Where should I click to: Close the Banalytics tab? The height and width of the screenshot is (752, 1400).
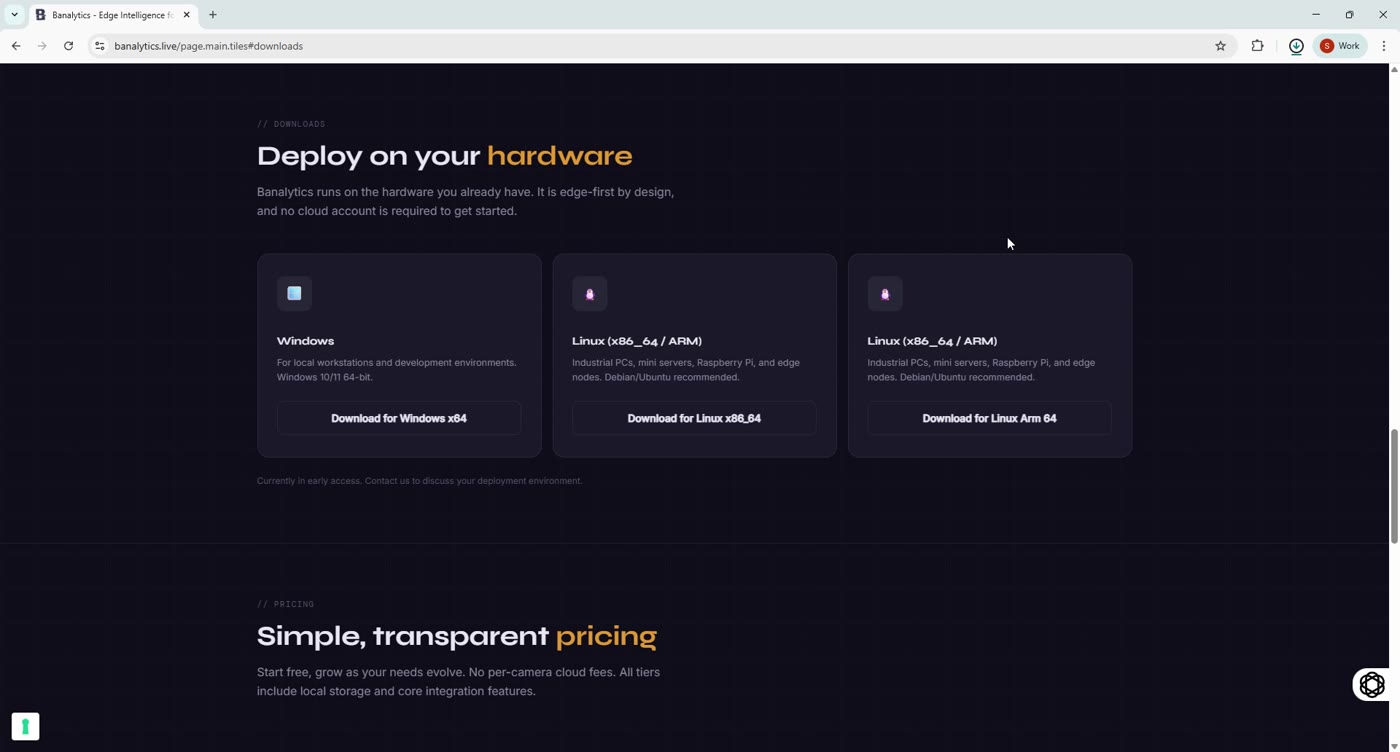click(186, 15)
